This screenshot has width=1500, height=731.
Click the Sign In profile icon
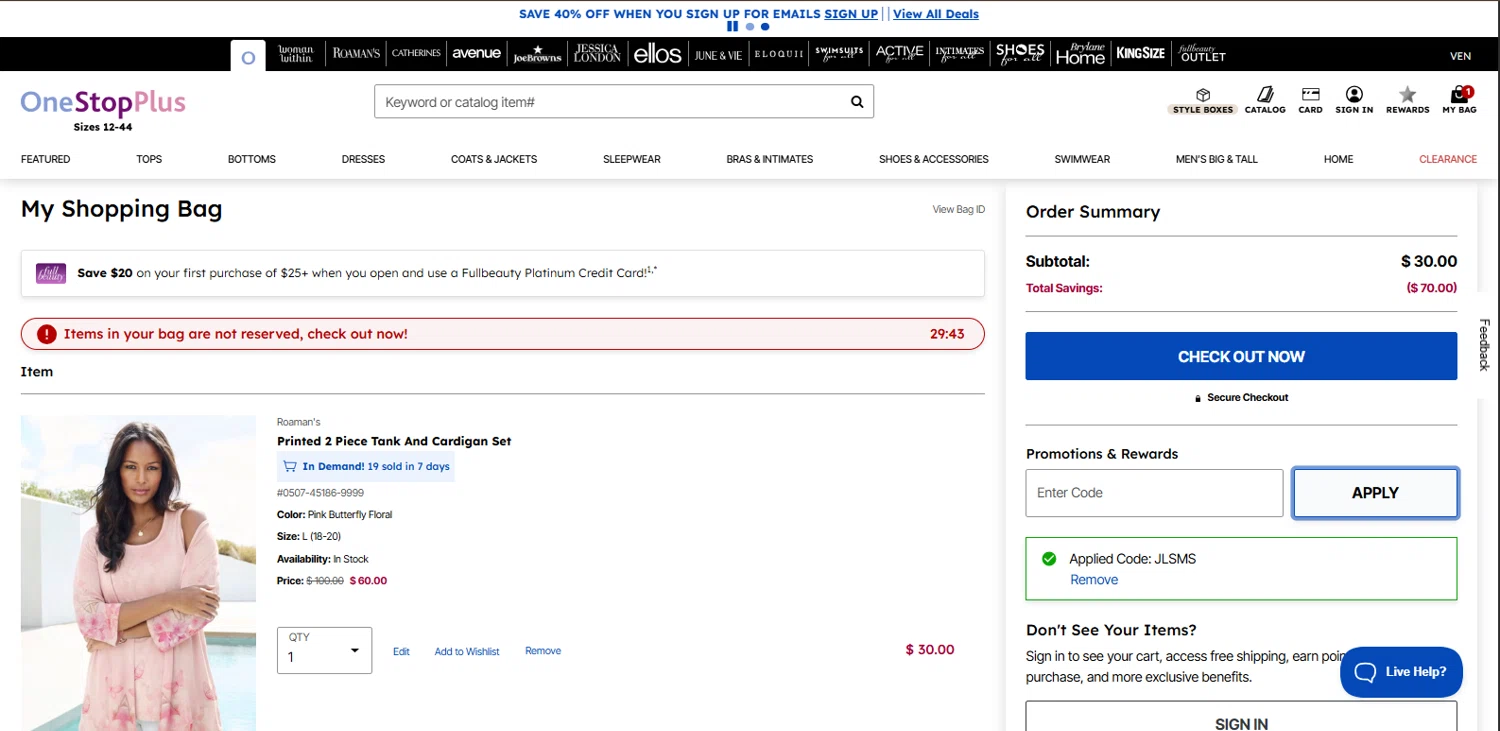point(1354,96)
